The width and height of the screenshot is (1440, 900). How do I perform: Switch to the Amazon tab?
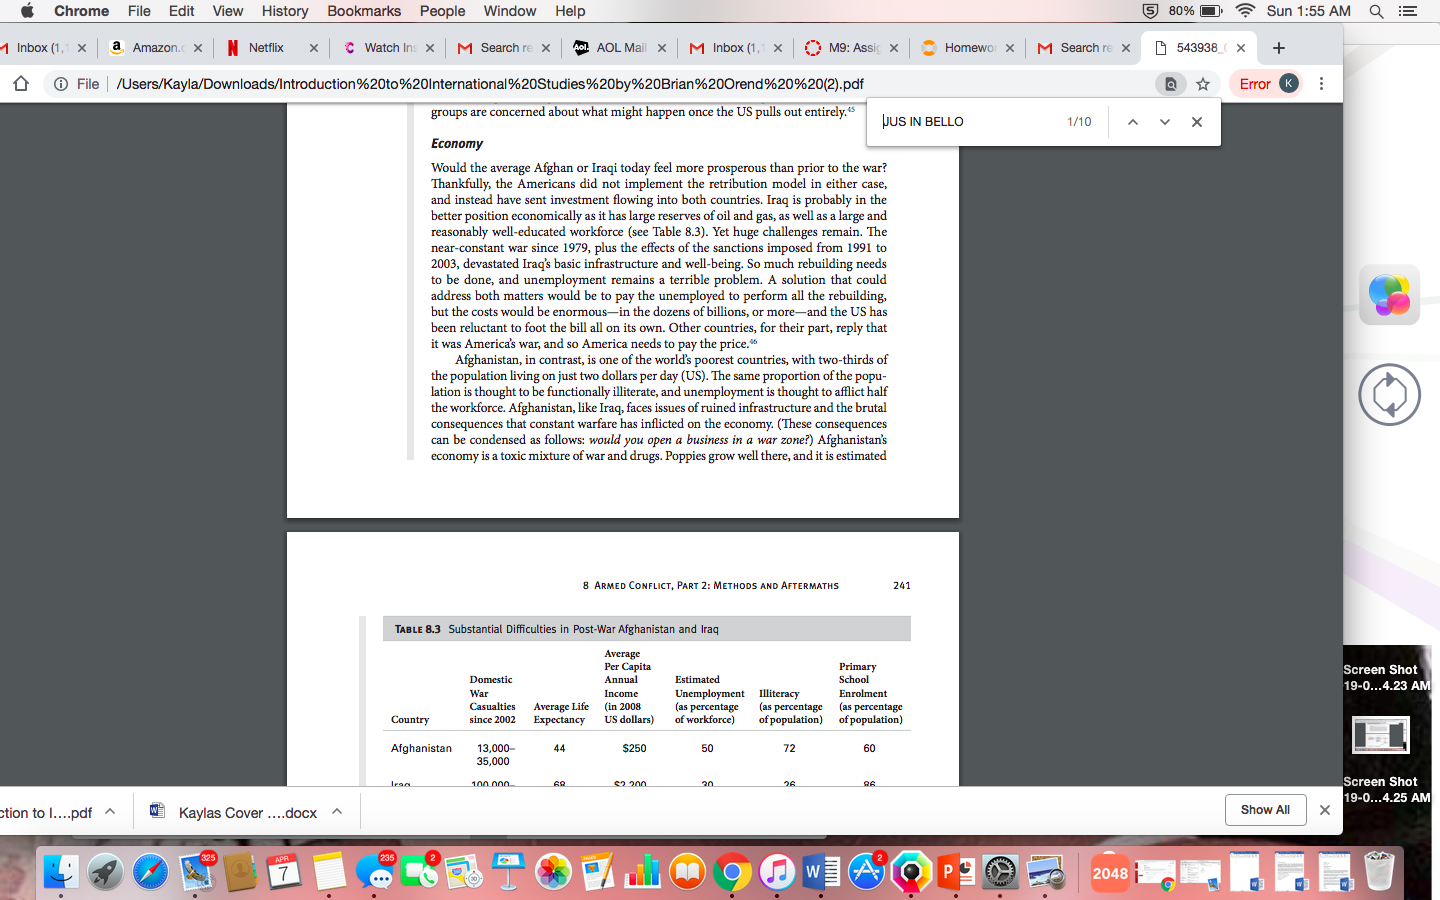(x=156, y=48)
